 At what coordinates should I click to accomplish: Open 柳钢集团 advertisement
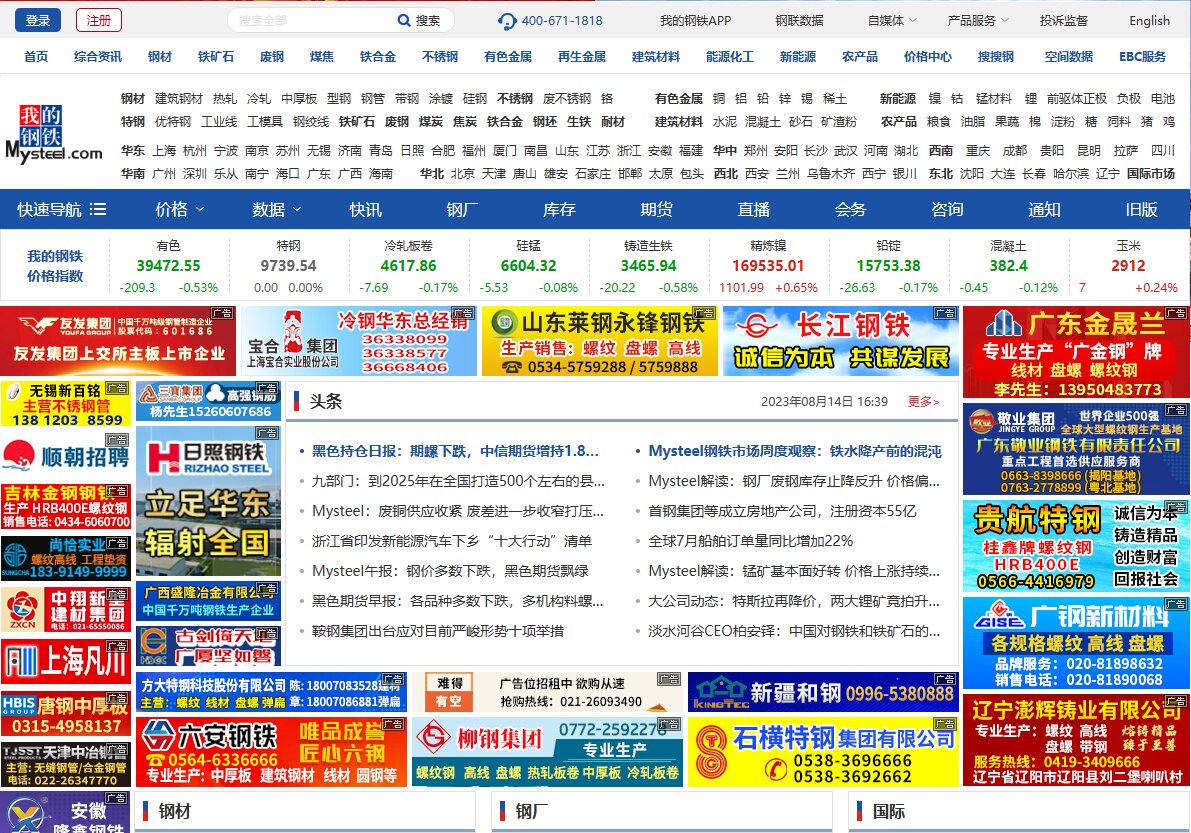[x=547, y=752]
